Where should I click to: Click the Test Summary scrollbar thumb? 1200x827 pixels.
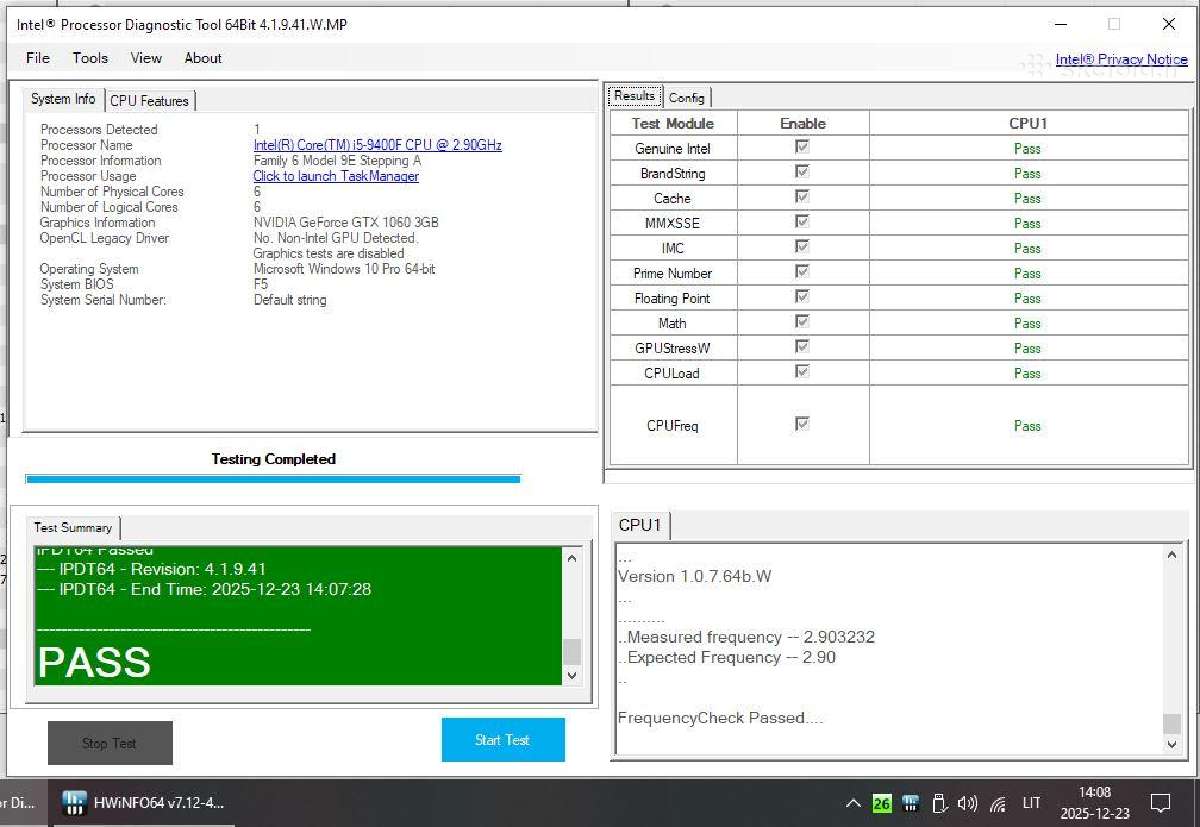(572, 651)
